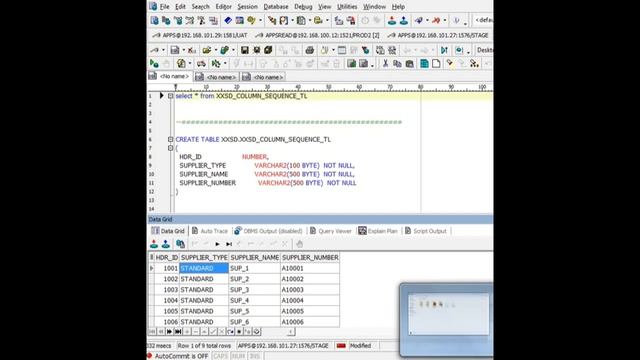The width and height of the screenshot is (640, 360).
Task: Click the Commit icon in top toolbar
Action: click(392, 20)
